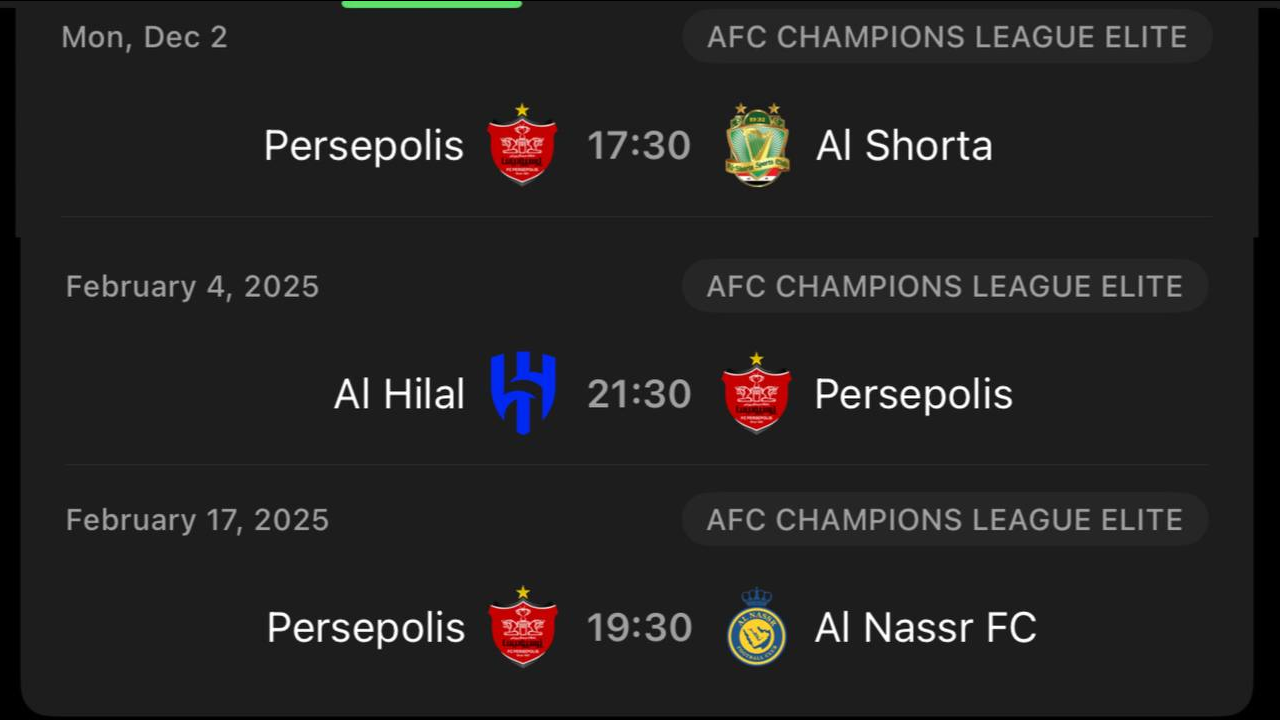
Task: Click the Al Hilal team name
Action: [399, 394]
